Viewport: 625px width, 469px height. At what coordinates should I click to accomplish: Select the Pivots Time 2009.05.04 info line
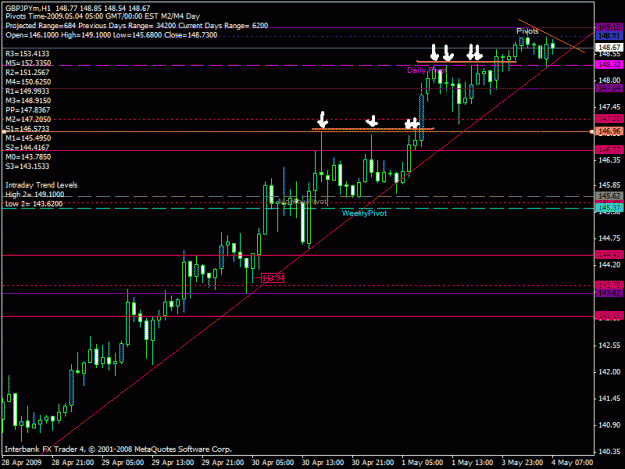(x=103, y=16)
